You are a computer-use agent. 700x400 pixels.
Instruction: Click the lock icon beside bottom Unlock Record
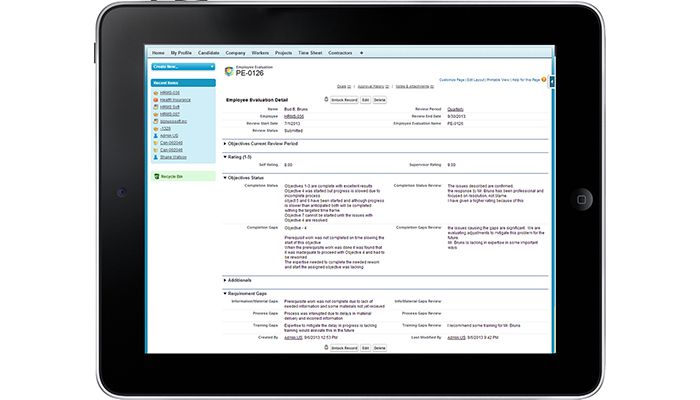pyautogui.click(x=326, y=347)
